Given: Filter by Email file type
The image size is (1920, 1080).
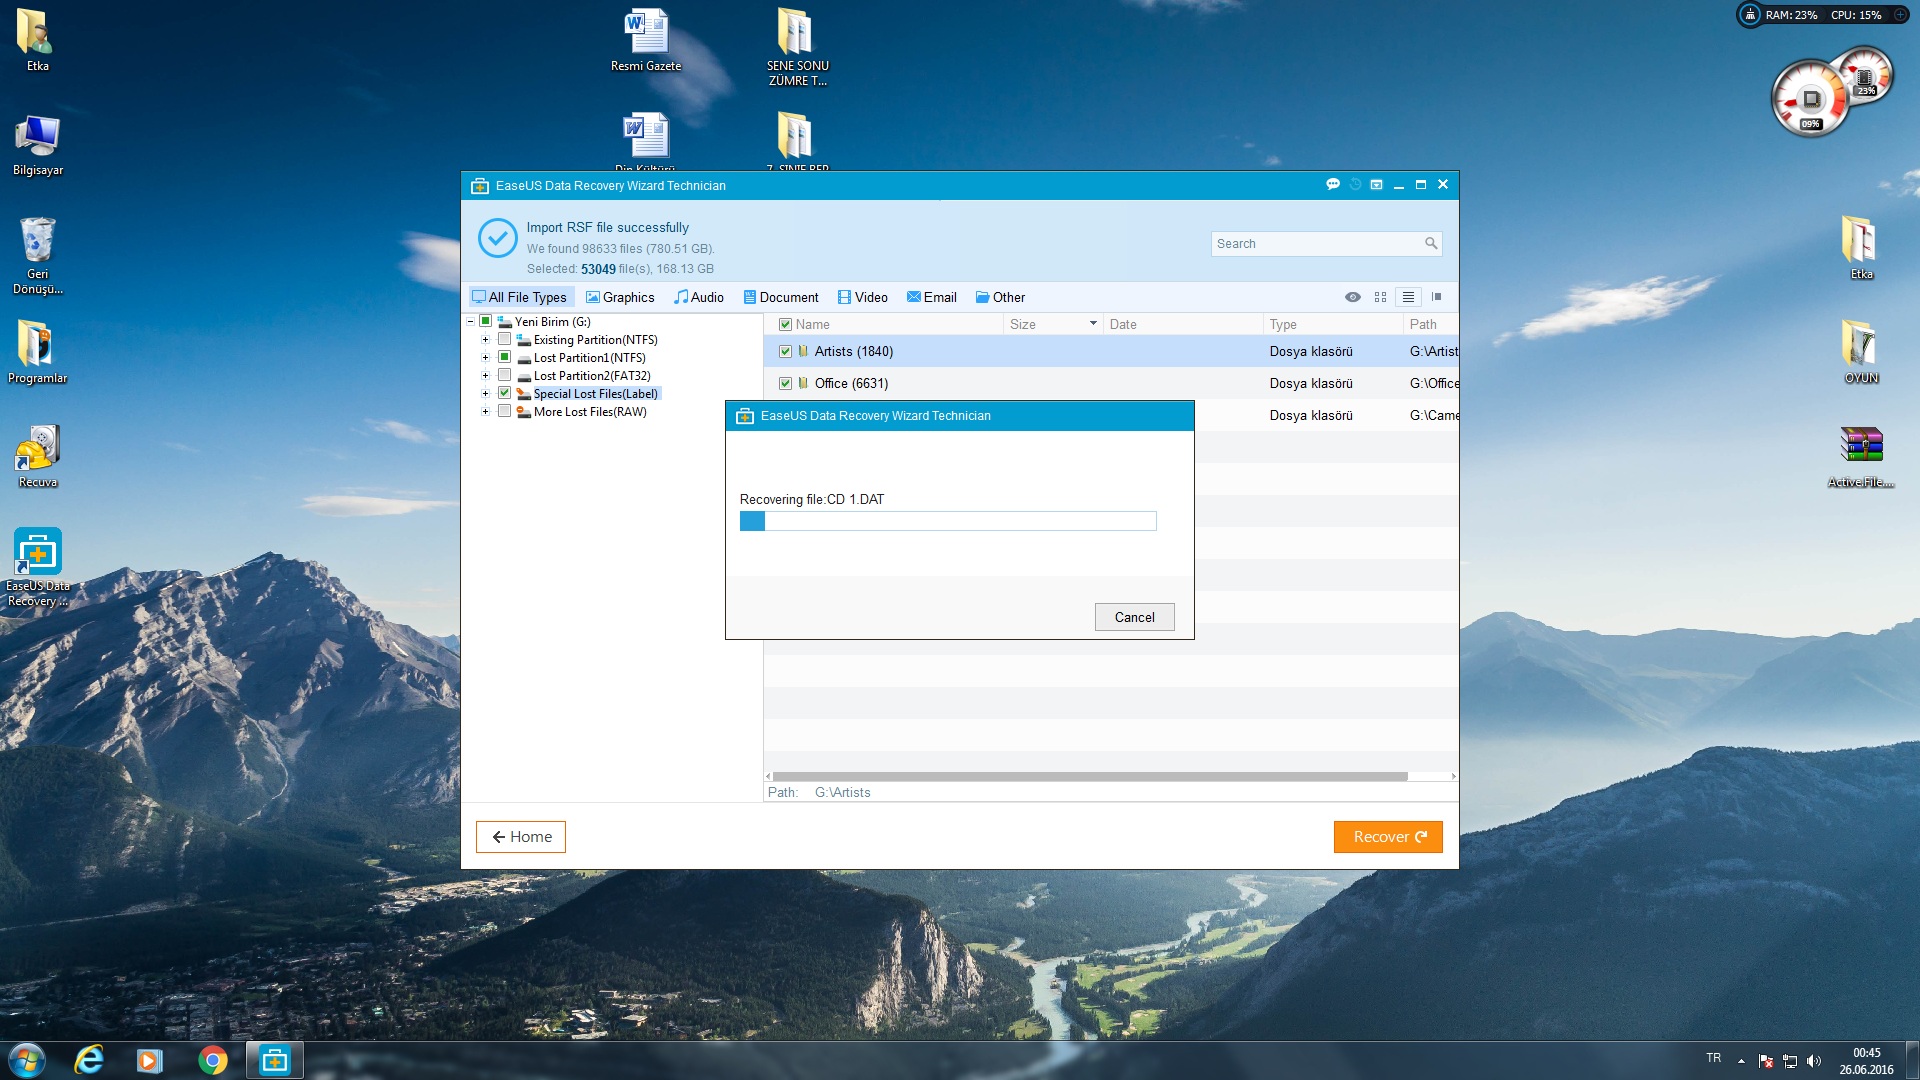Looking at the screenshot, I should pyautogui.click(x=931, y=297).
